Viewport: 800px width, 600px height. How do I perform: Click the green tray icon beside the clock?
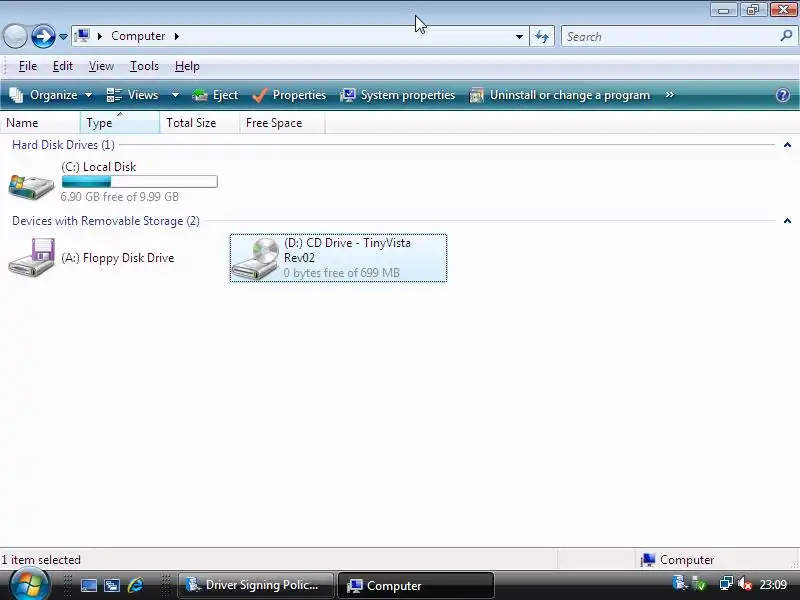tap(698, 584)
